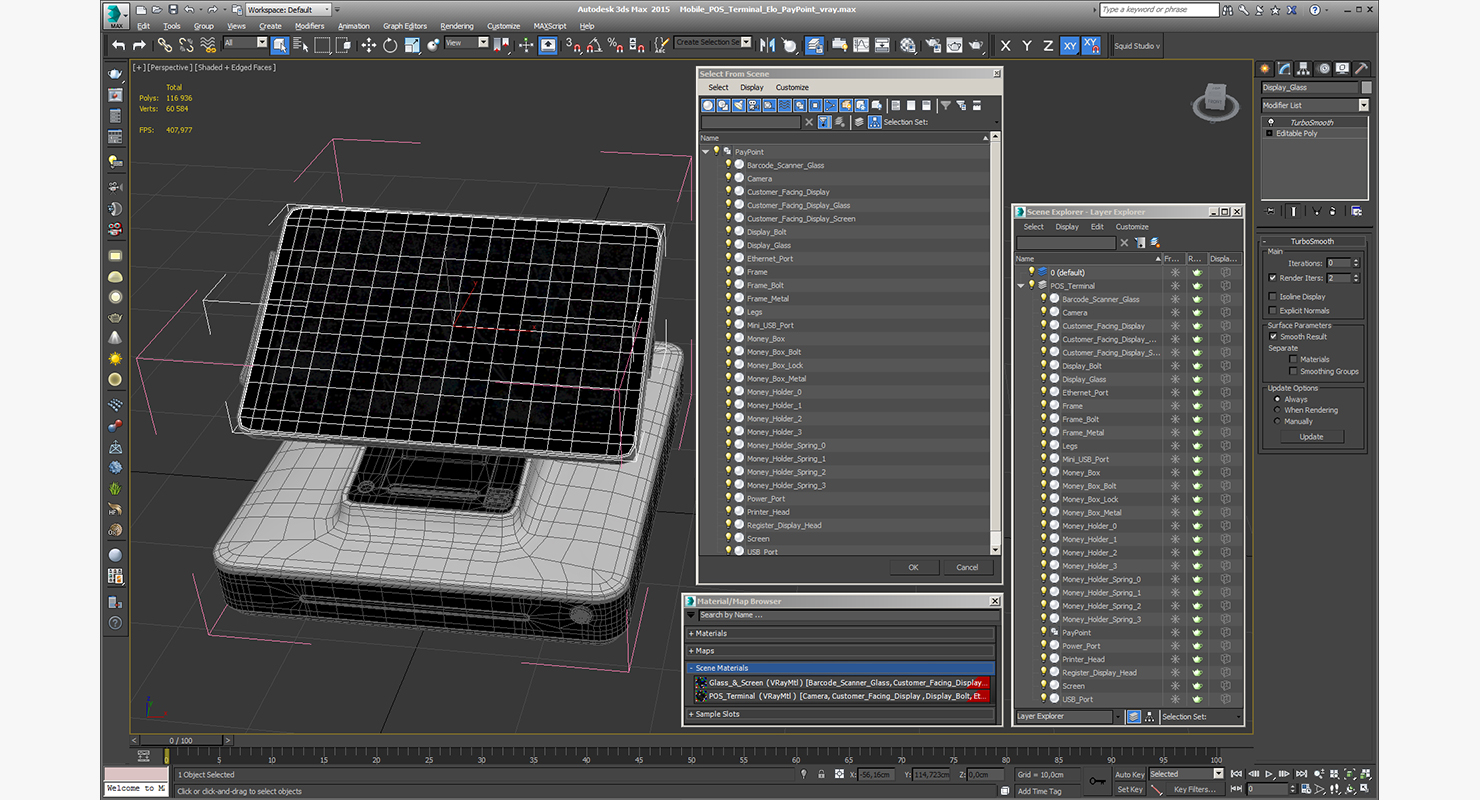The image size is (1480, 800).
Task: Open Select by Name tool
Action: (300, 45)
